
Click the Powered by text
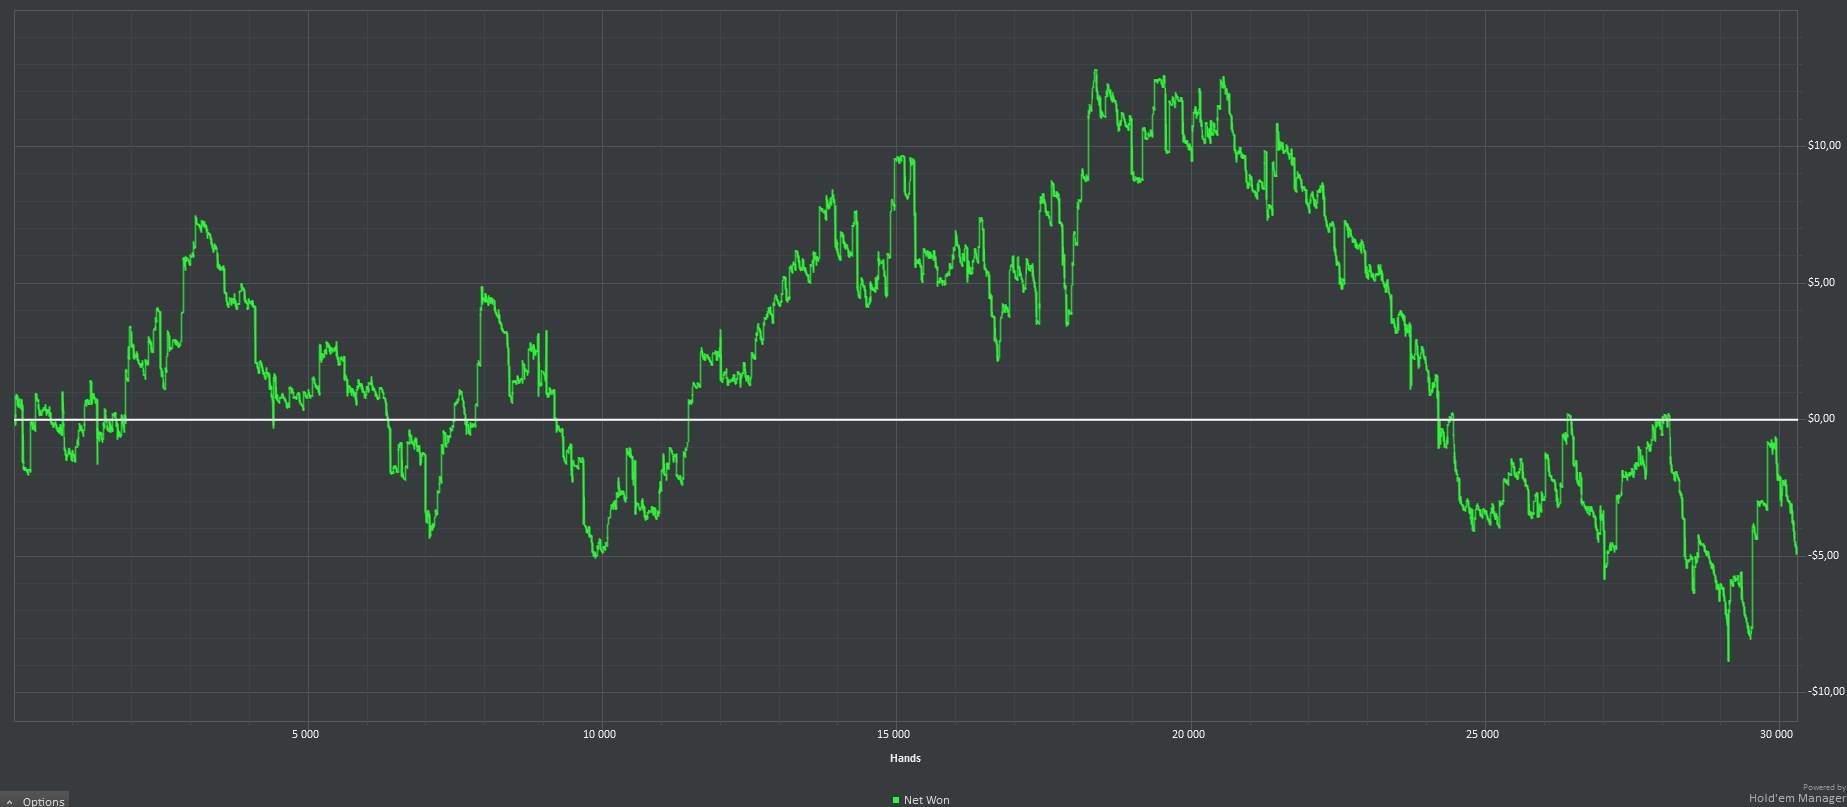(x=1824, y=787)
